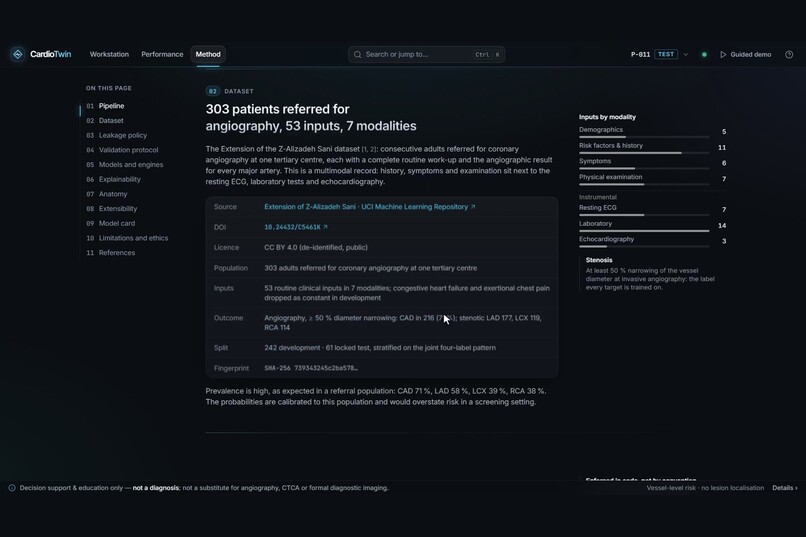
Task: Open the Workstation tab
Action: (x=109, y=54)
